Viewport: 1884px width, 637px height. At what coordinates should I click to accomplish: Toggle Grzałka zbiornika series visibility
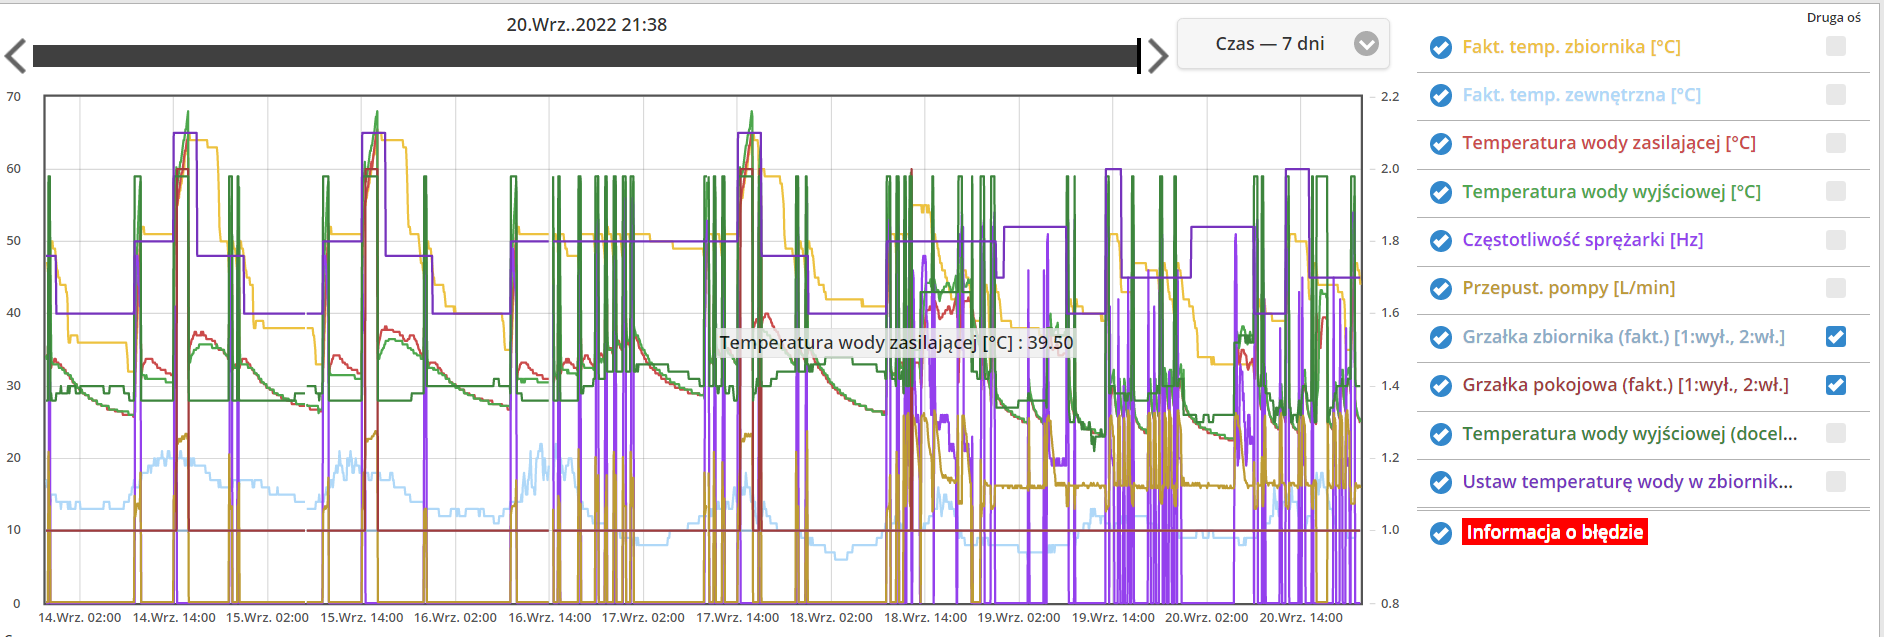pyautogui.click(x=1441, y=337)
